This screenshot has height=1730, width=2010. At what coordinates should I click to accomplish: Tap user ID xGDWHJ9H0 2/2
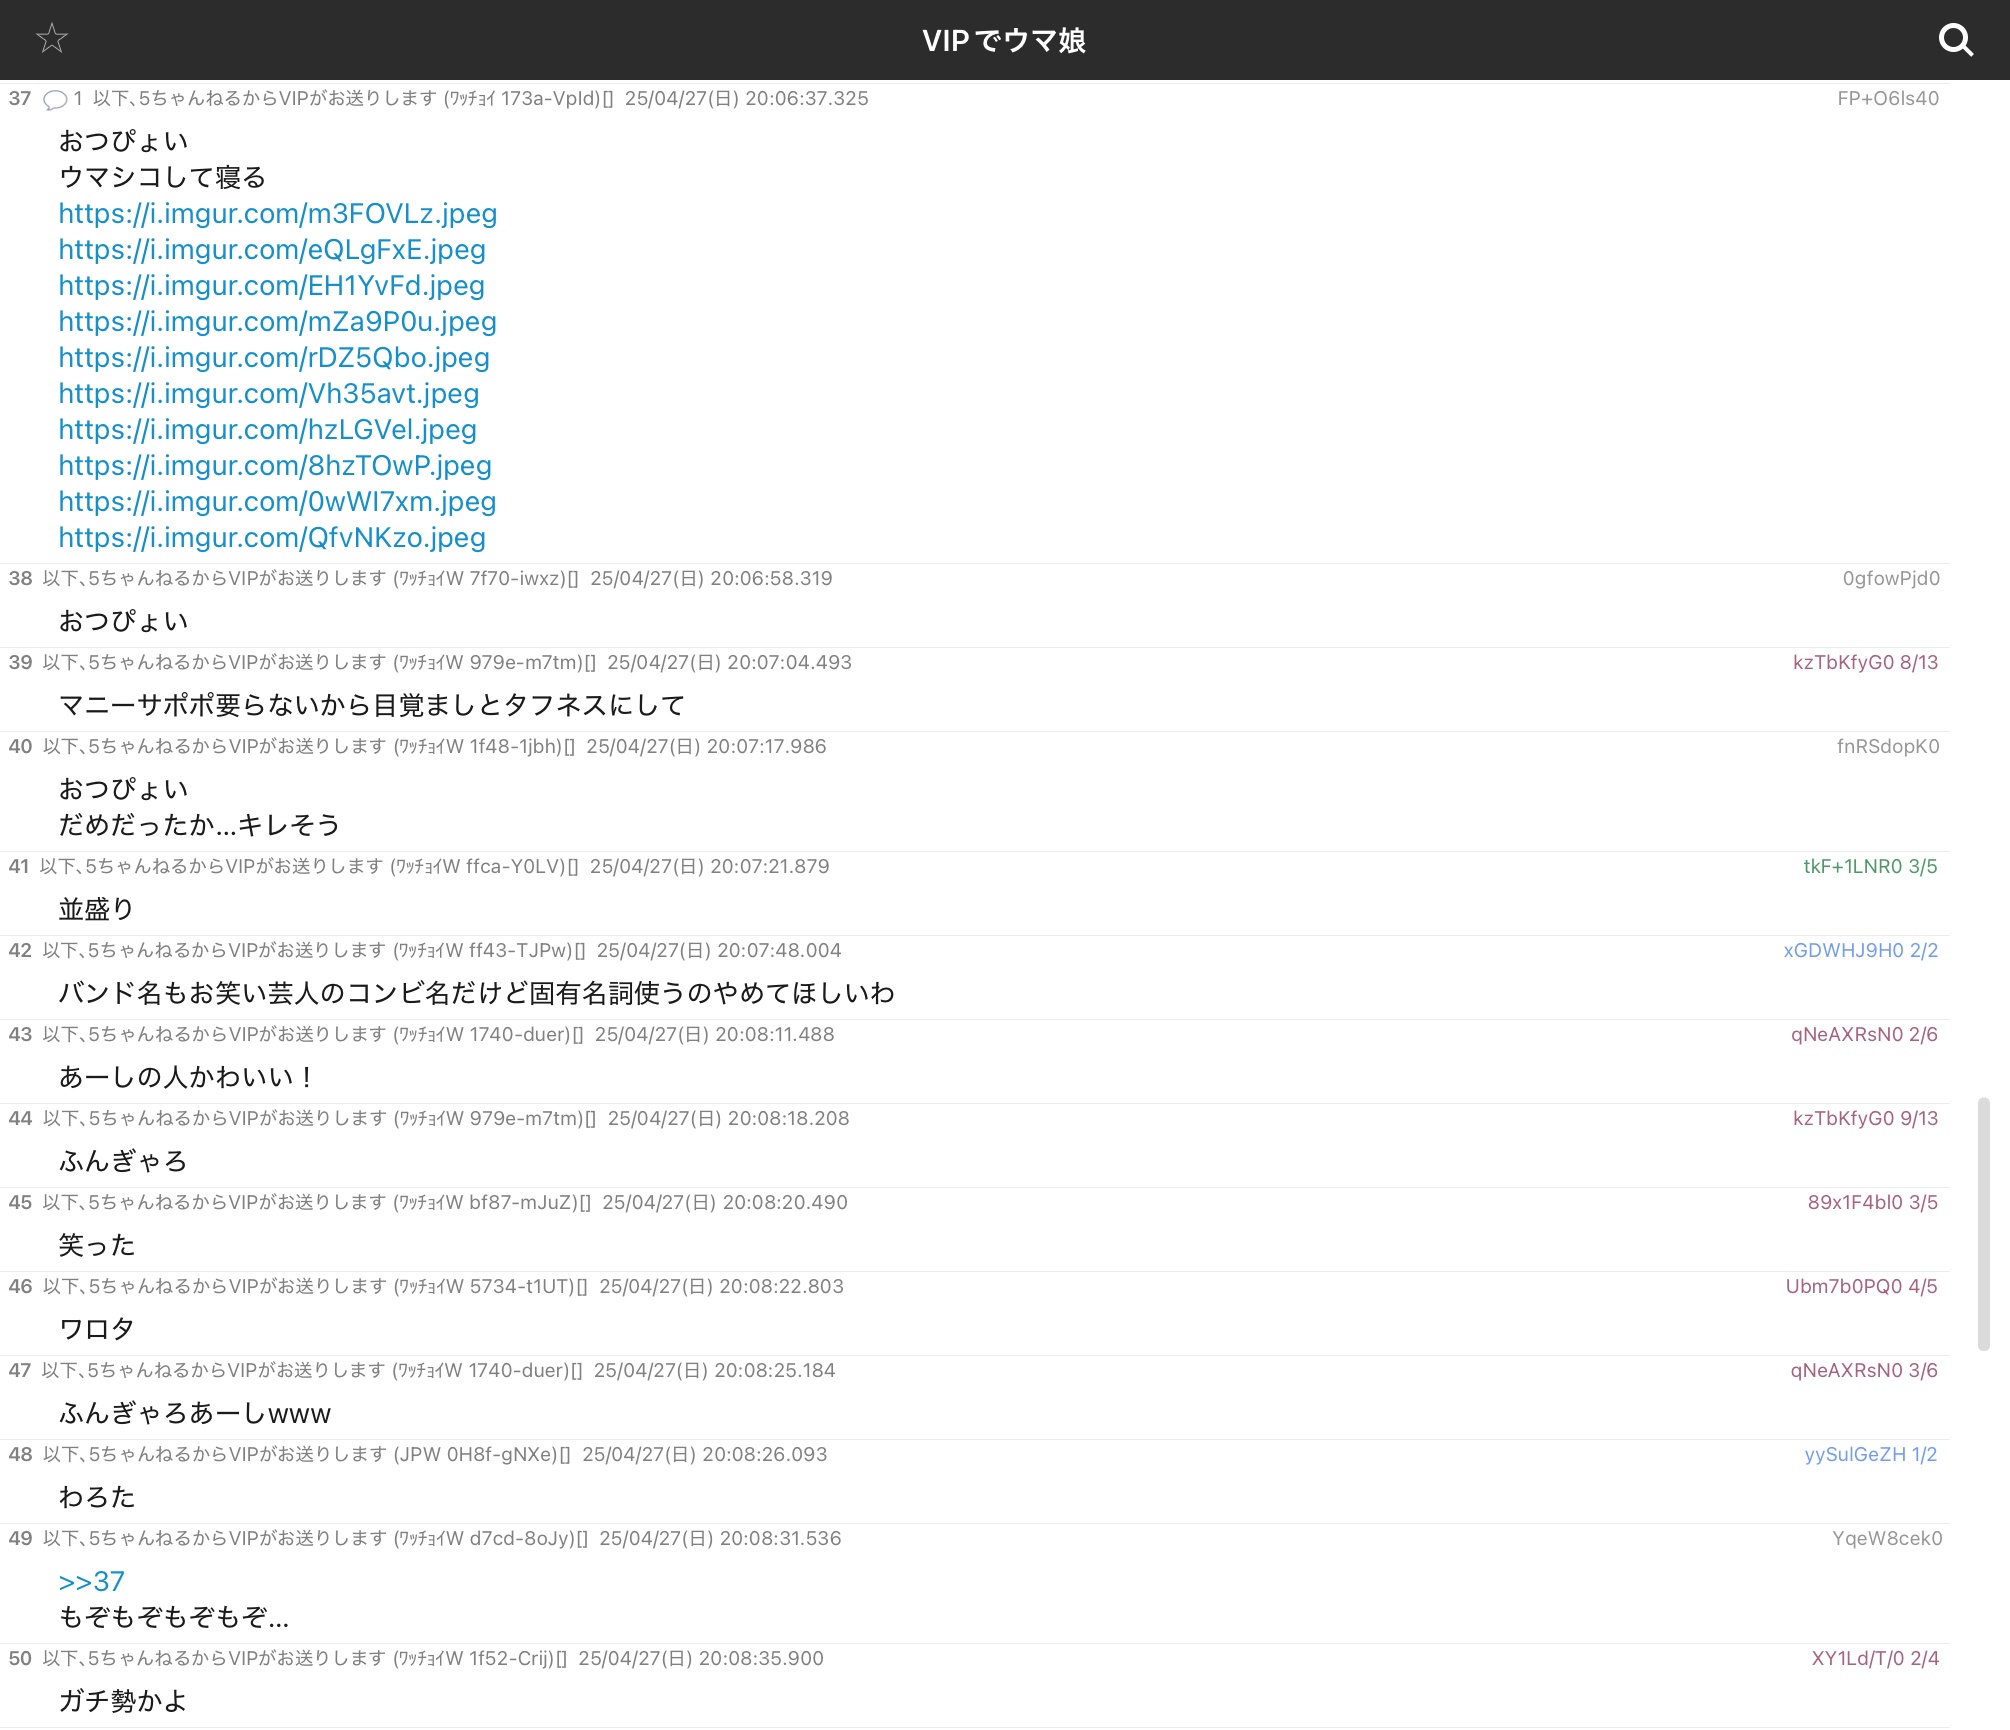[1860, 950]
